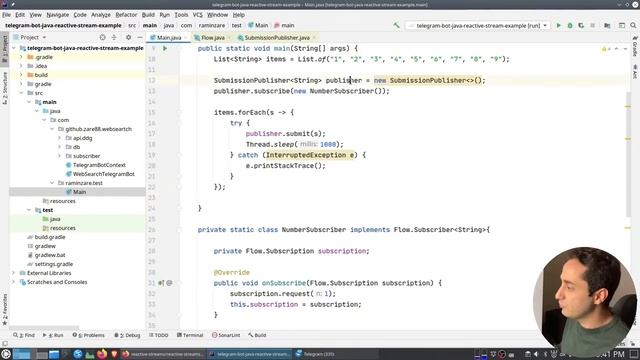
Task: Open the Navigate menu
Action: pos(58,15)
